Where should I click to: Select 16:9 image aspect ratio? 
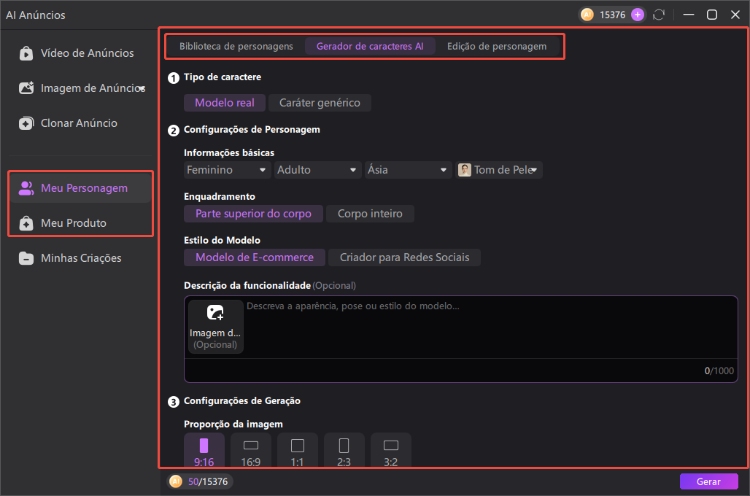pos(251,451)
